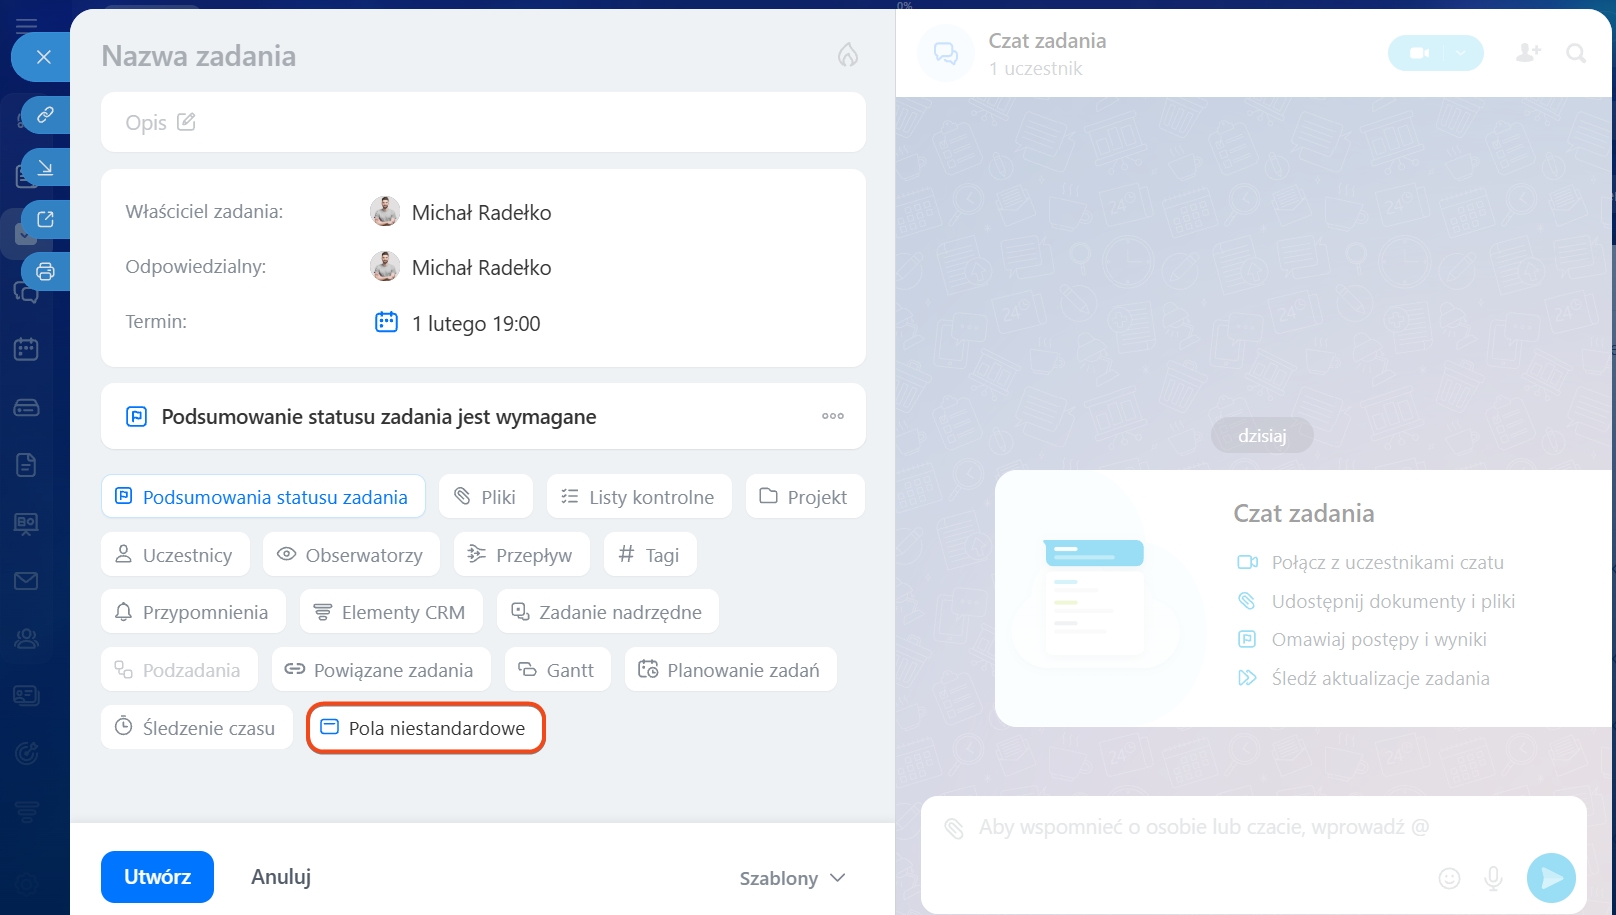
Task: Set up Przypomnienia for the task
Action: pos(193,612)
